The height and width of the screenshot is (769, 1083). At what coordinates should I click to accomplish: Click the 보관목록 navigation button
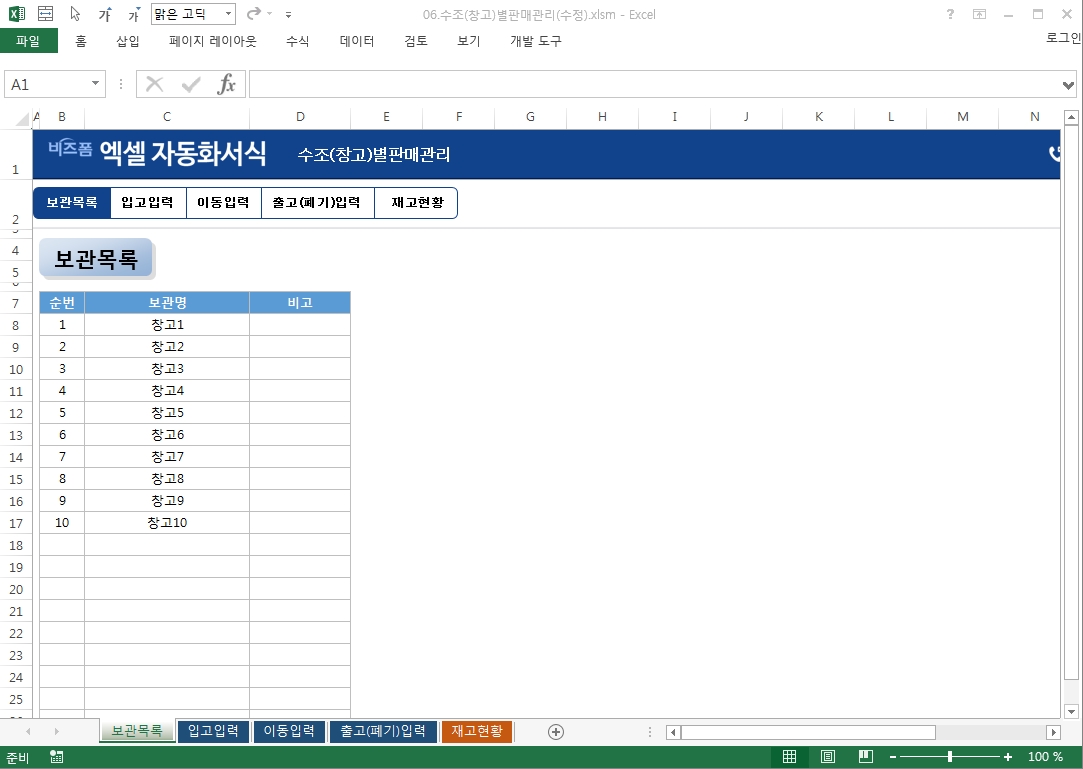tap(72, 202)
